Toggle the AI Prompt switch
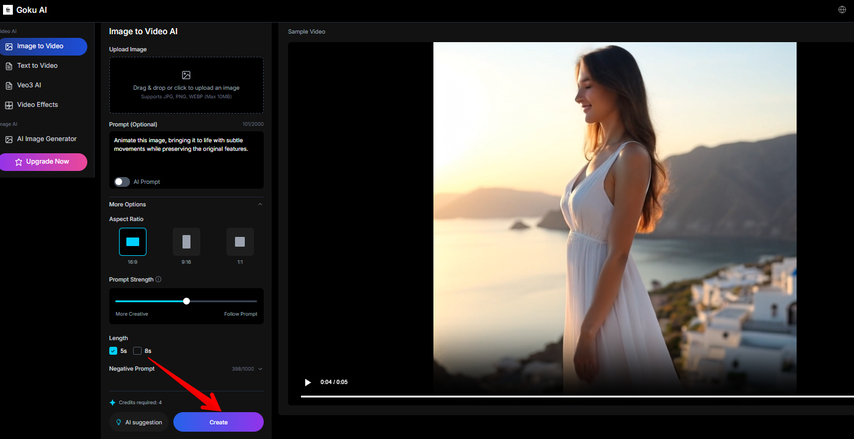Image resolution: width=854 pixels, height=439 pixels. (122, 182)
